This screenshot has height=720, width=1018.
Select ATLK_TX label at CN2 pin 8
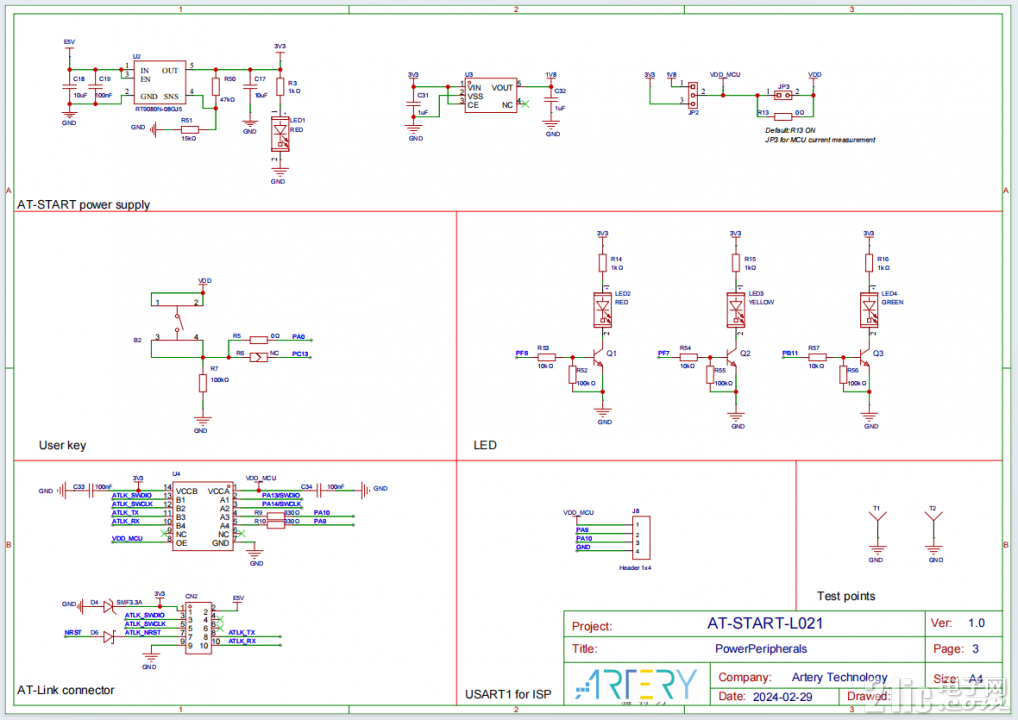click(242, 632)
